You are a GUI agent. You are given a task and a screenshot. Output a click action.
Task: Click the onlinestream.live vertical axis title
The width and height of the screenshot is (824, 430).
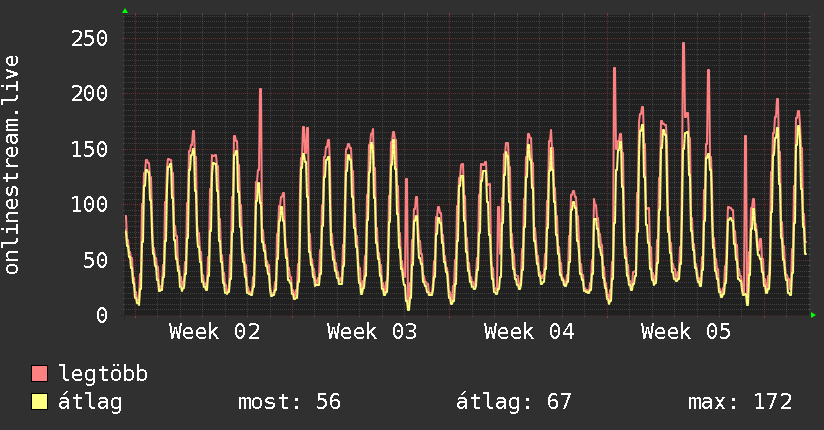[13, 166]
